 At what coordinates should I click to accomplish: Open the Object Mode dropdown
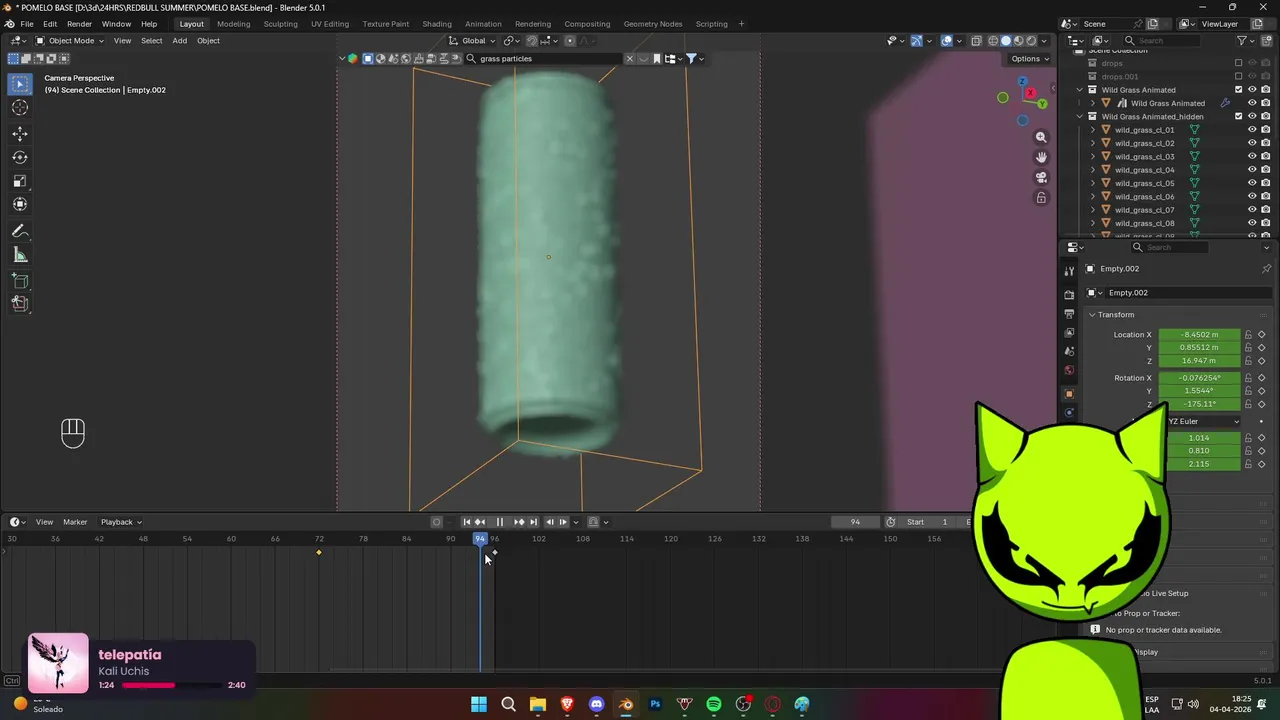[x=70, y=41]
